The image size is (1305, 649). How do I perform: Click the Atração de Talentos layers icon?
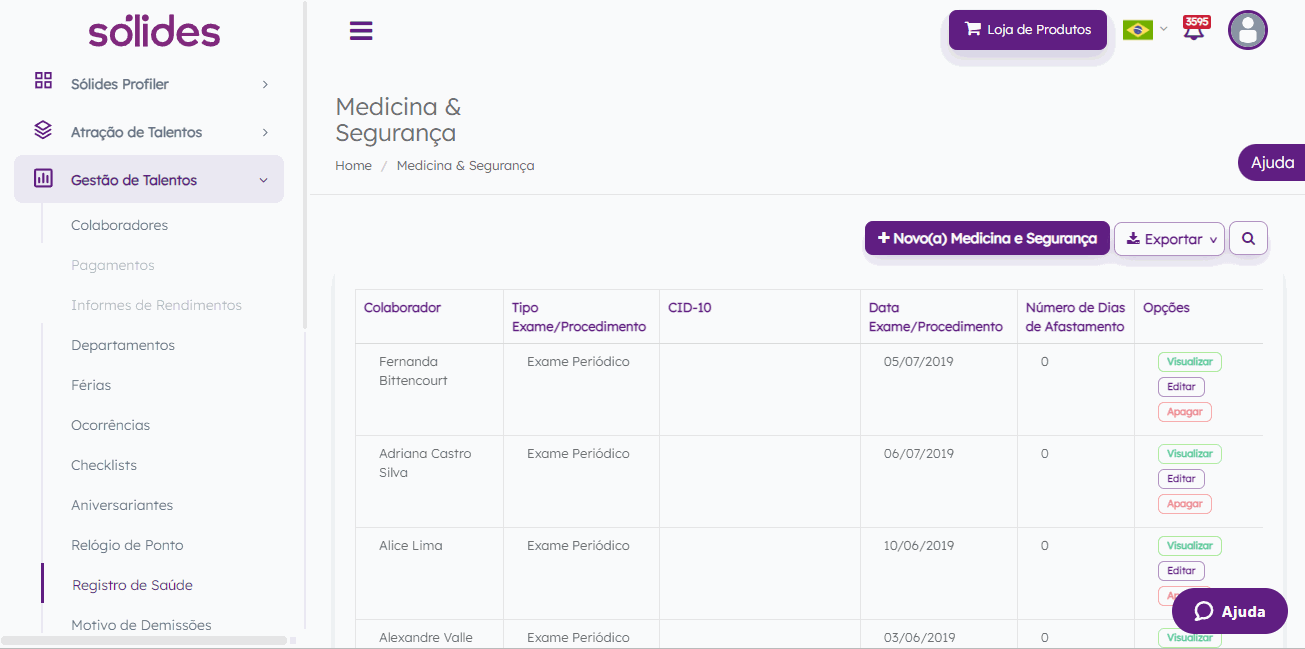(43, 130)
